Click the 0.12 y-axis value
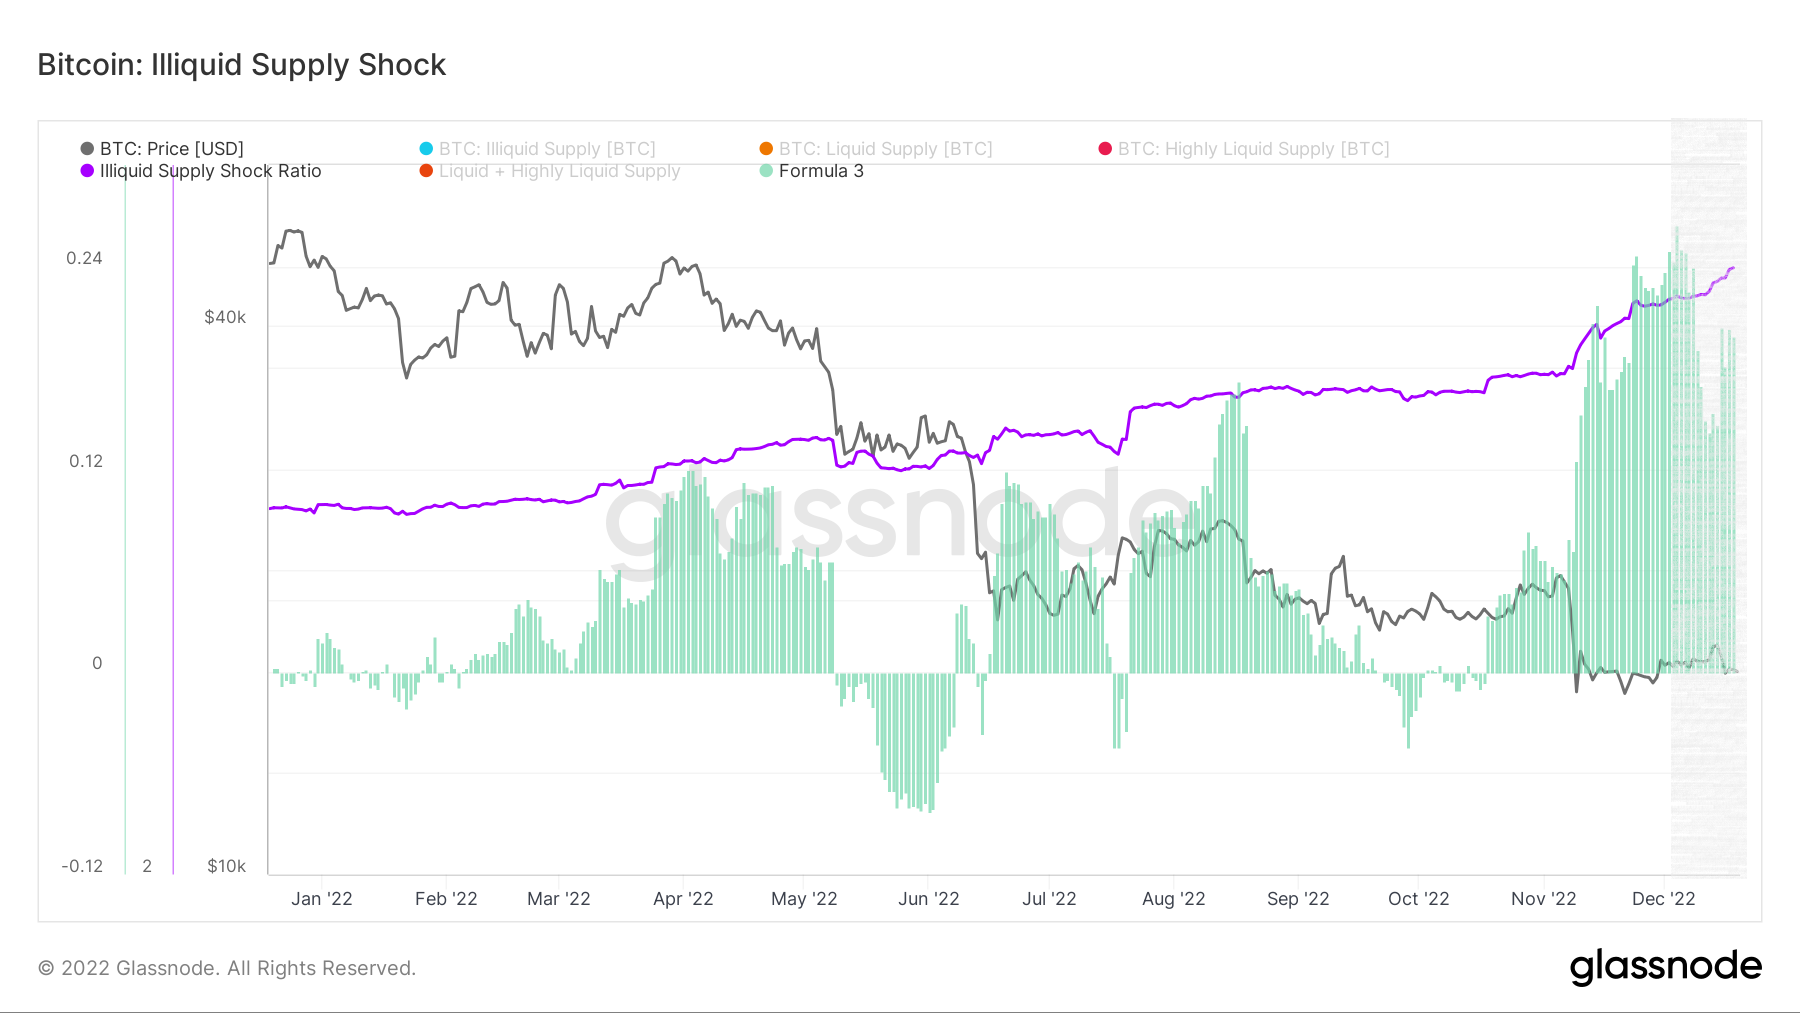The height and width of the screenshot is (1013, 1800). click(x=86, y=461)
